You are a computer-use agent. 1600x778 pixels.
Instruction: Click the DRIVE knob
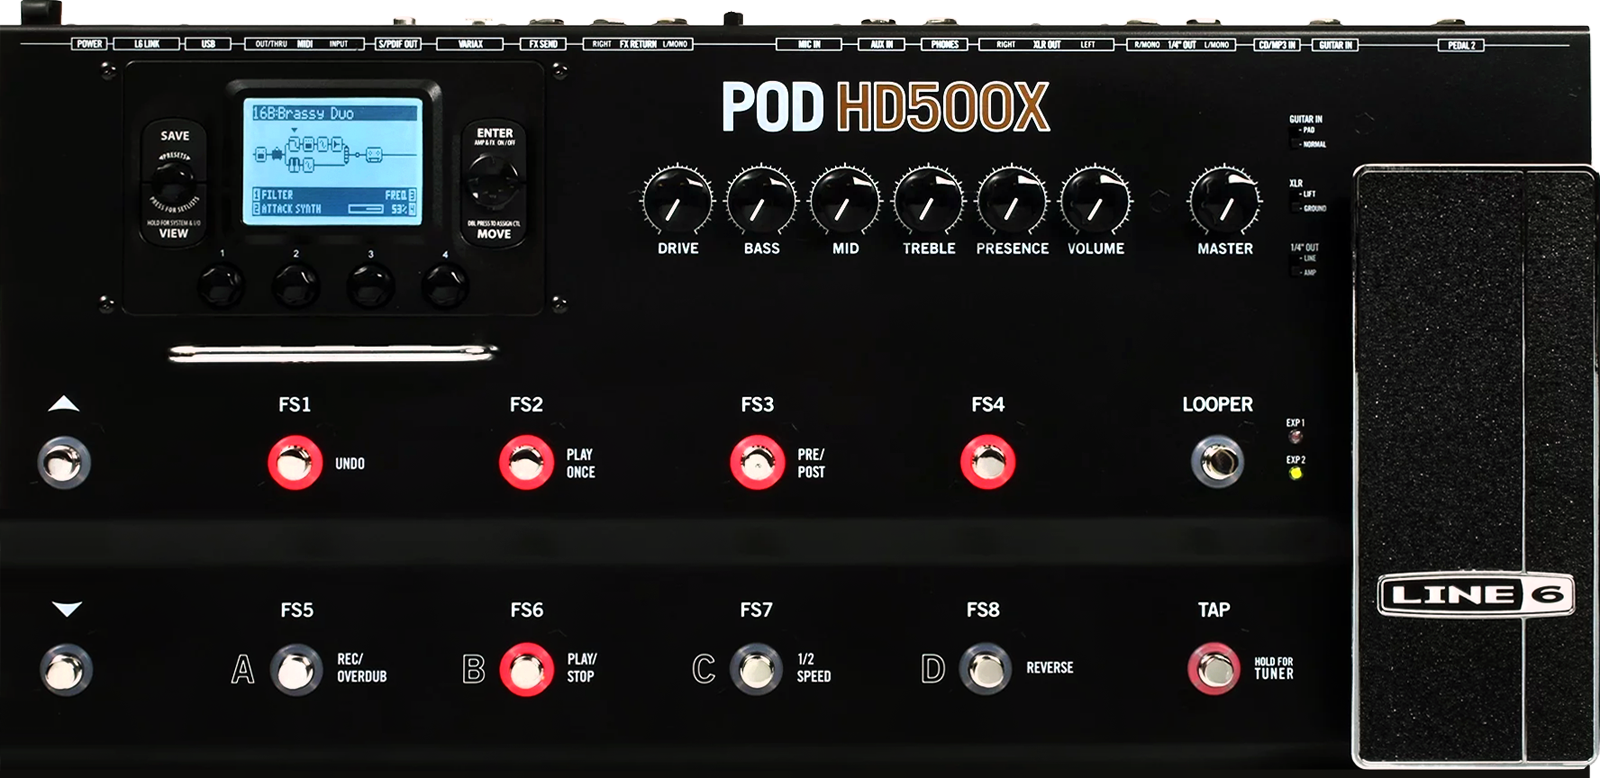tap(677, 201)
